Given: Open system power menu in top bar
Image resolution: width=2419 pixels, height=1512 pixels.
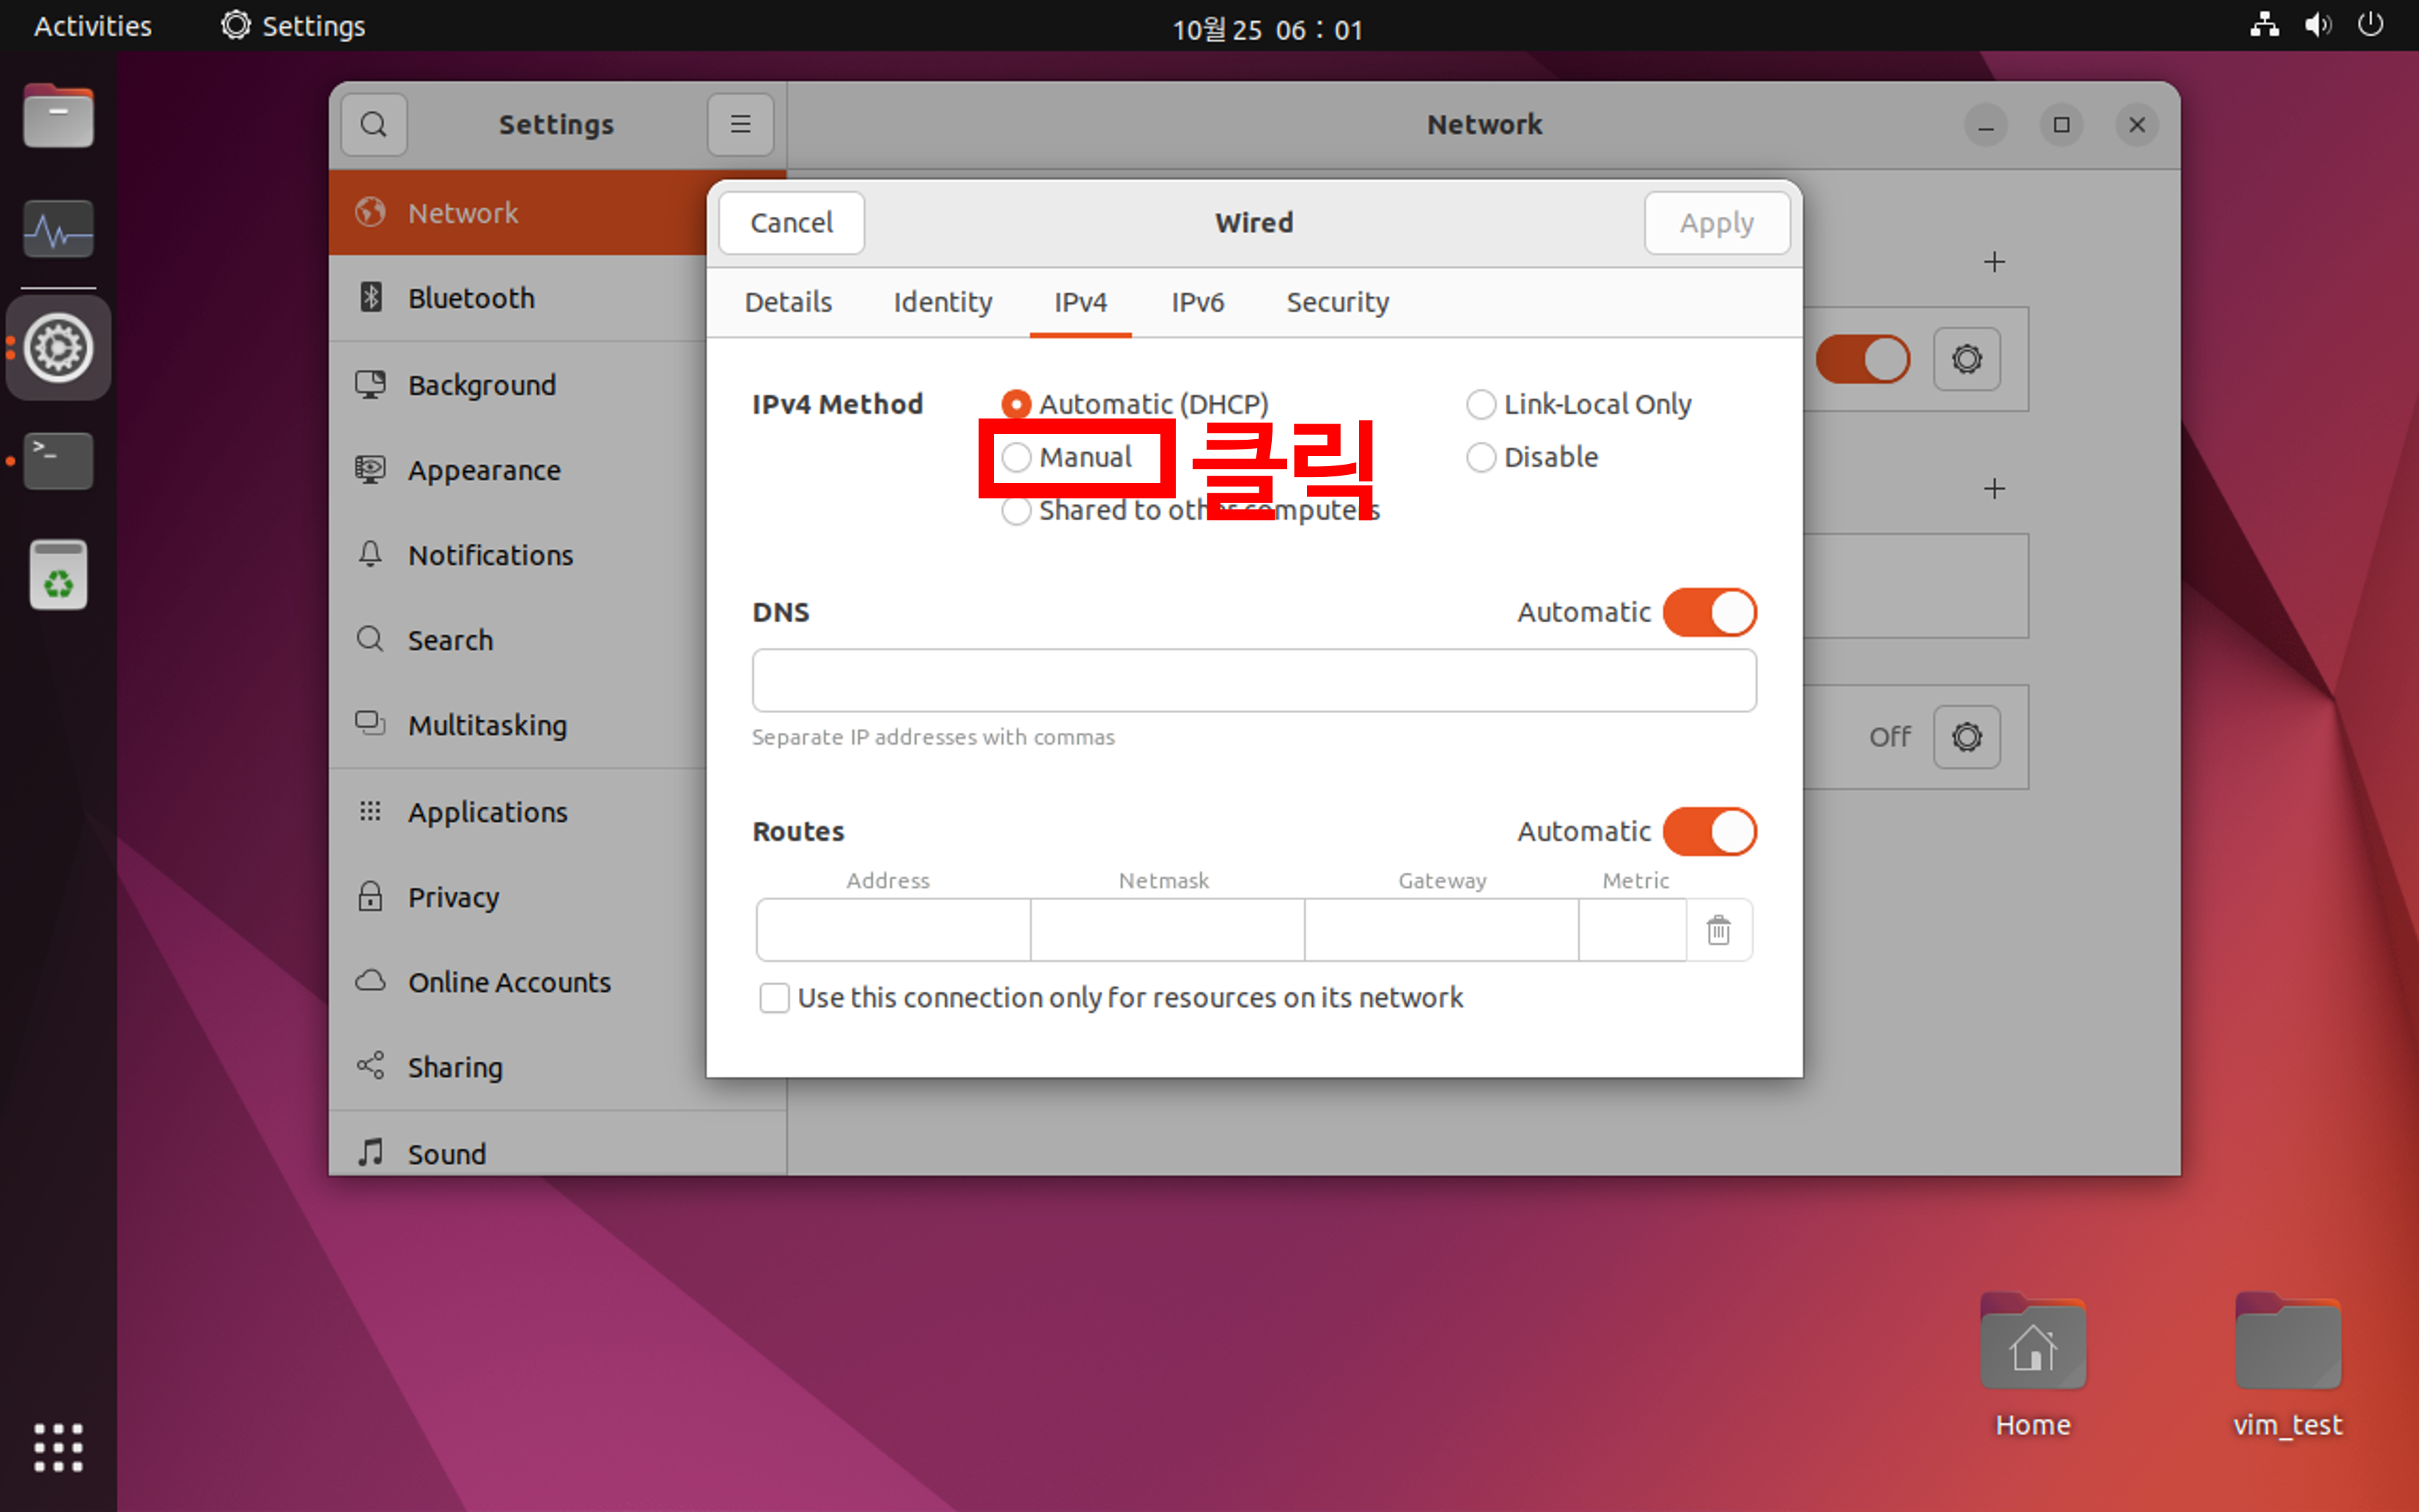Looking at the screenshot, I should coord(2370,25).
